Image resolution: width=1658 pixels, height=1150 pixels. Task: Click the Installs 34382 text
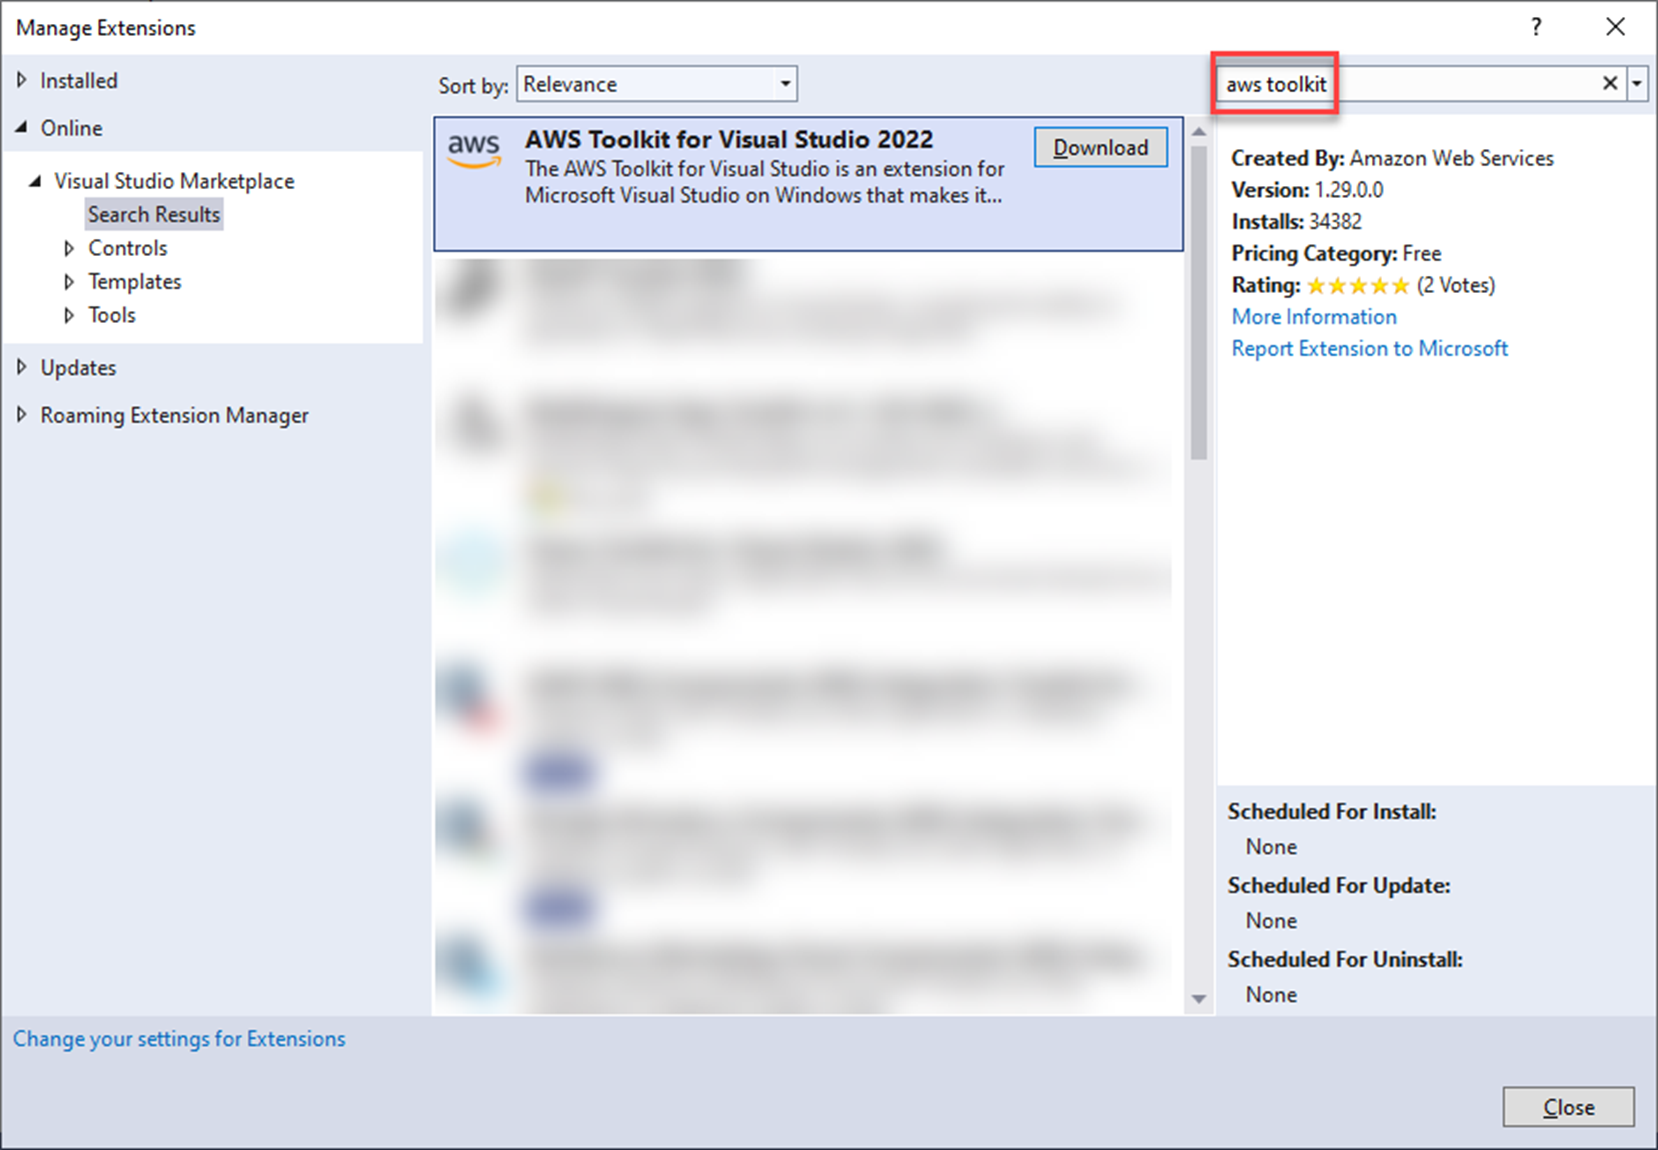pyautogui.click(x=1296, y=221)
